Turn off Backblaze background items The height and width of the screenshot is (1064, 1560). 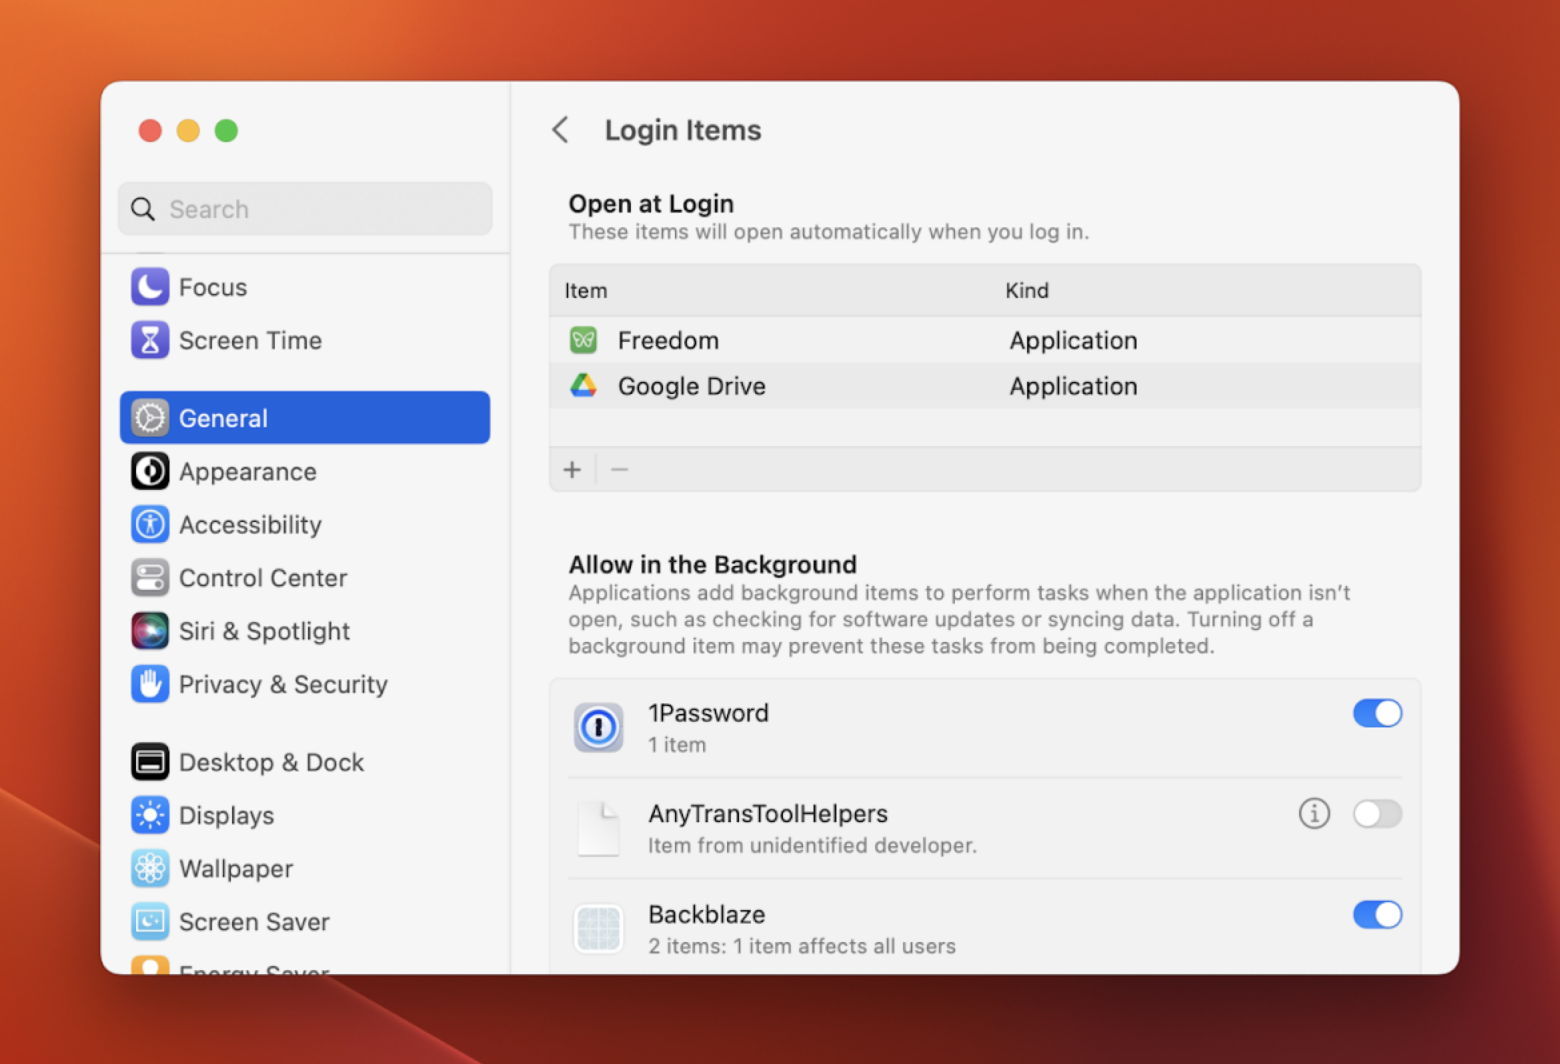coord(1377,914)
